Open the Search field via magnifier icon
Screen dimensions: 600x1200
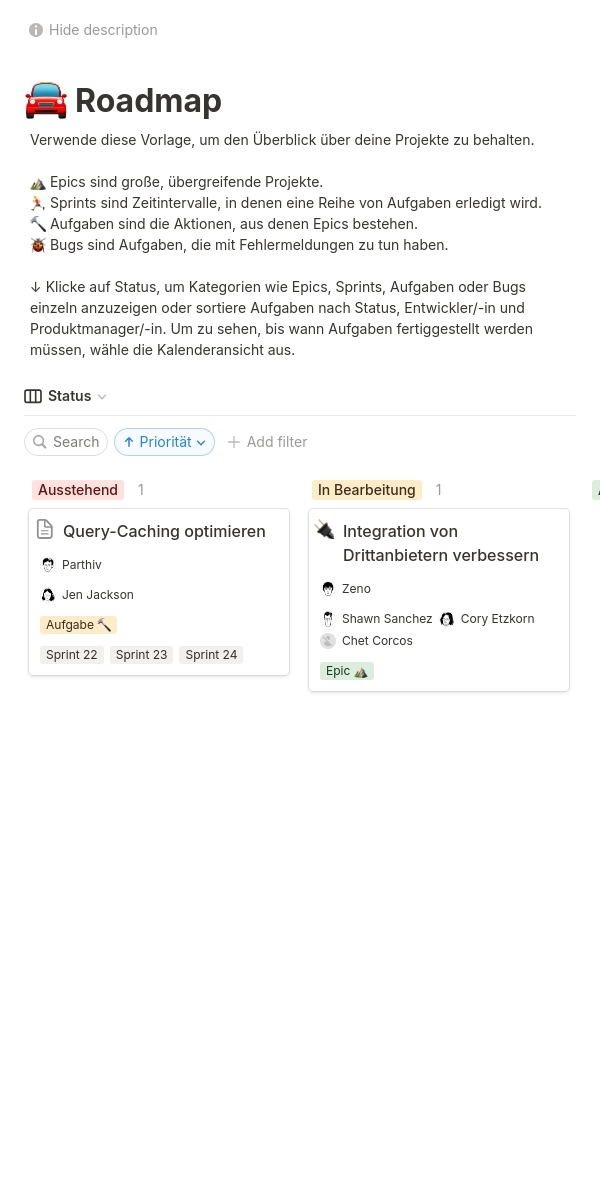tap(41, 442)
